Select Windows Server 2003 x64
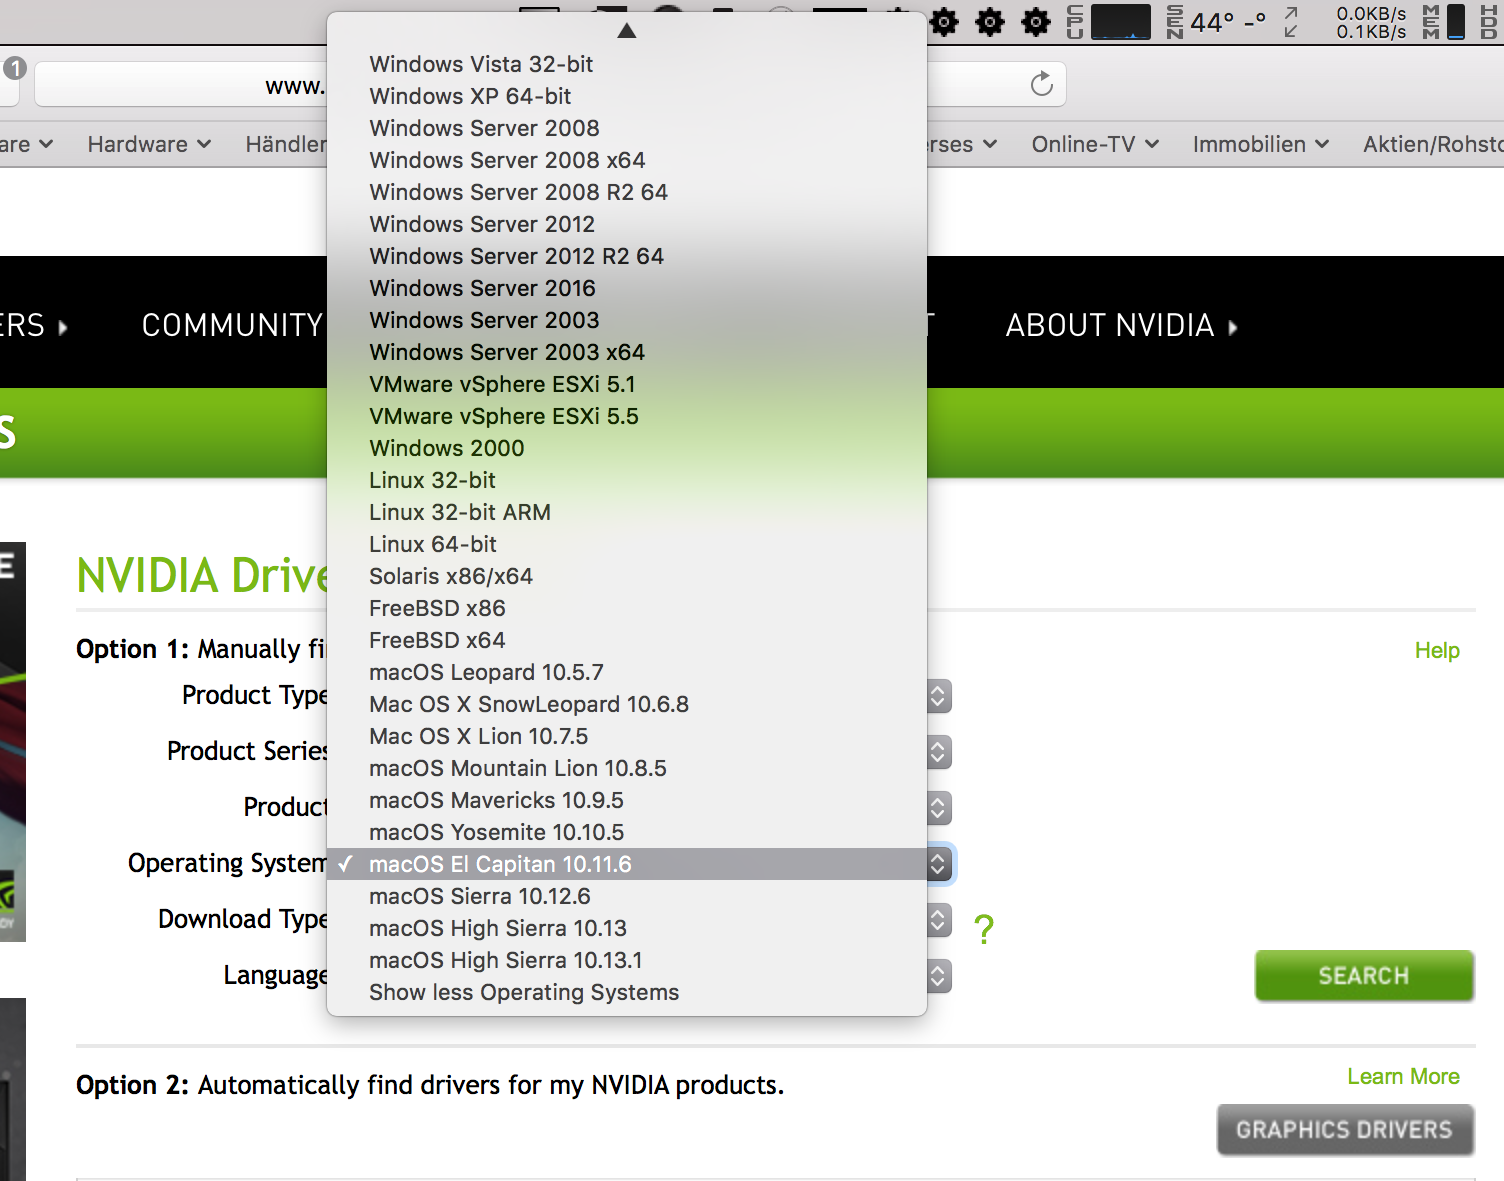1504x1181 pixels. click(x=627, y=352)
